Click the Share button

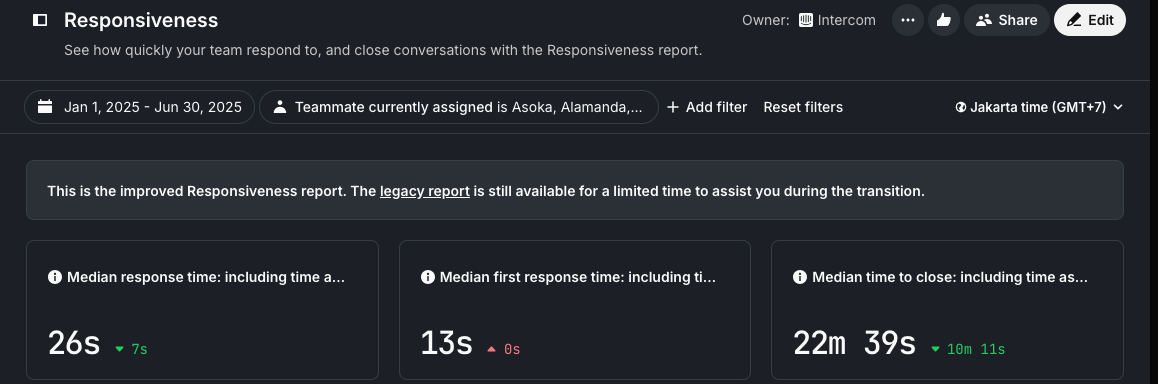tap(1007, 20)
